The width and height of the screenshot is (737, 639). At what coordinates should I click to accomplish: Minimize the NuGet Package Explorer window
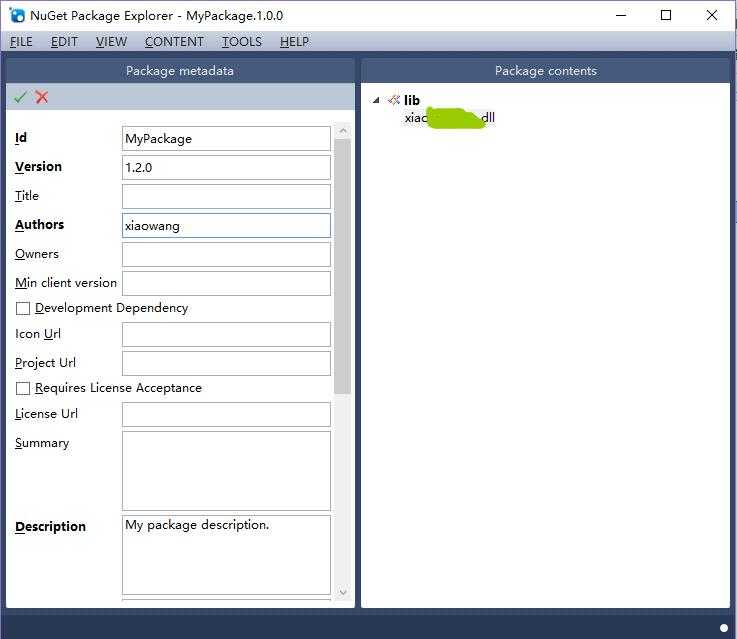(x=621, y=16)
